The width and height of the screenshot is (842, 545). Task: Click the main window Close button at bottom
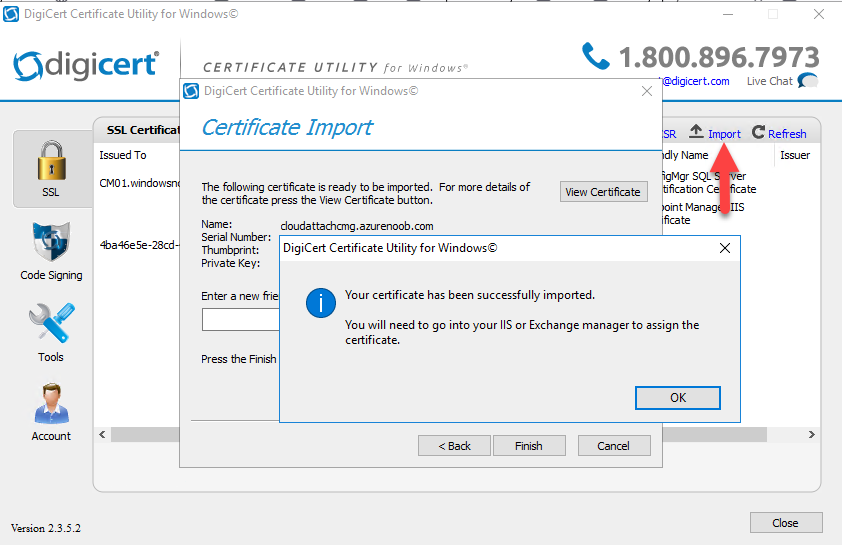[786, 522]
